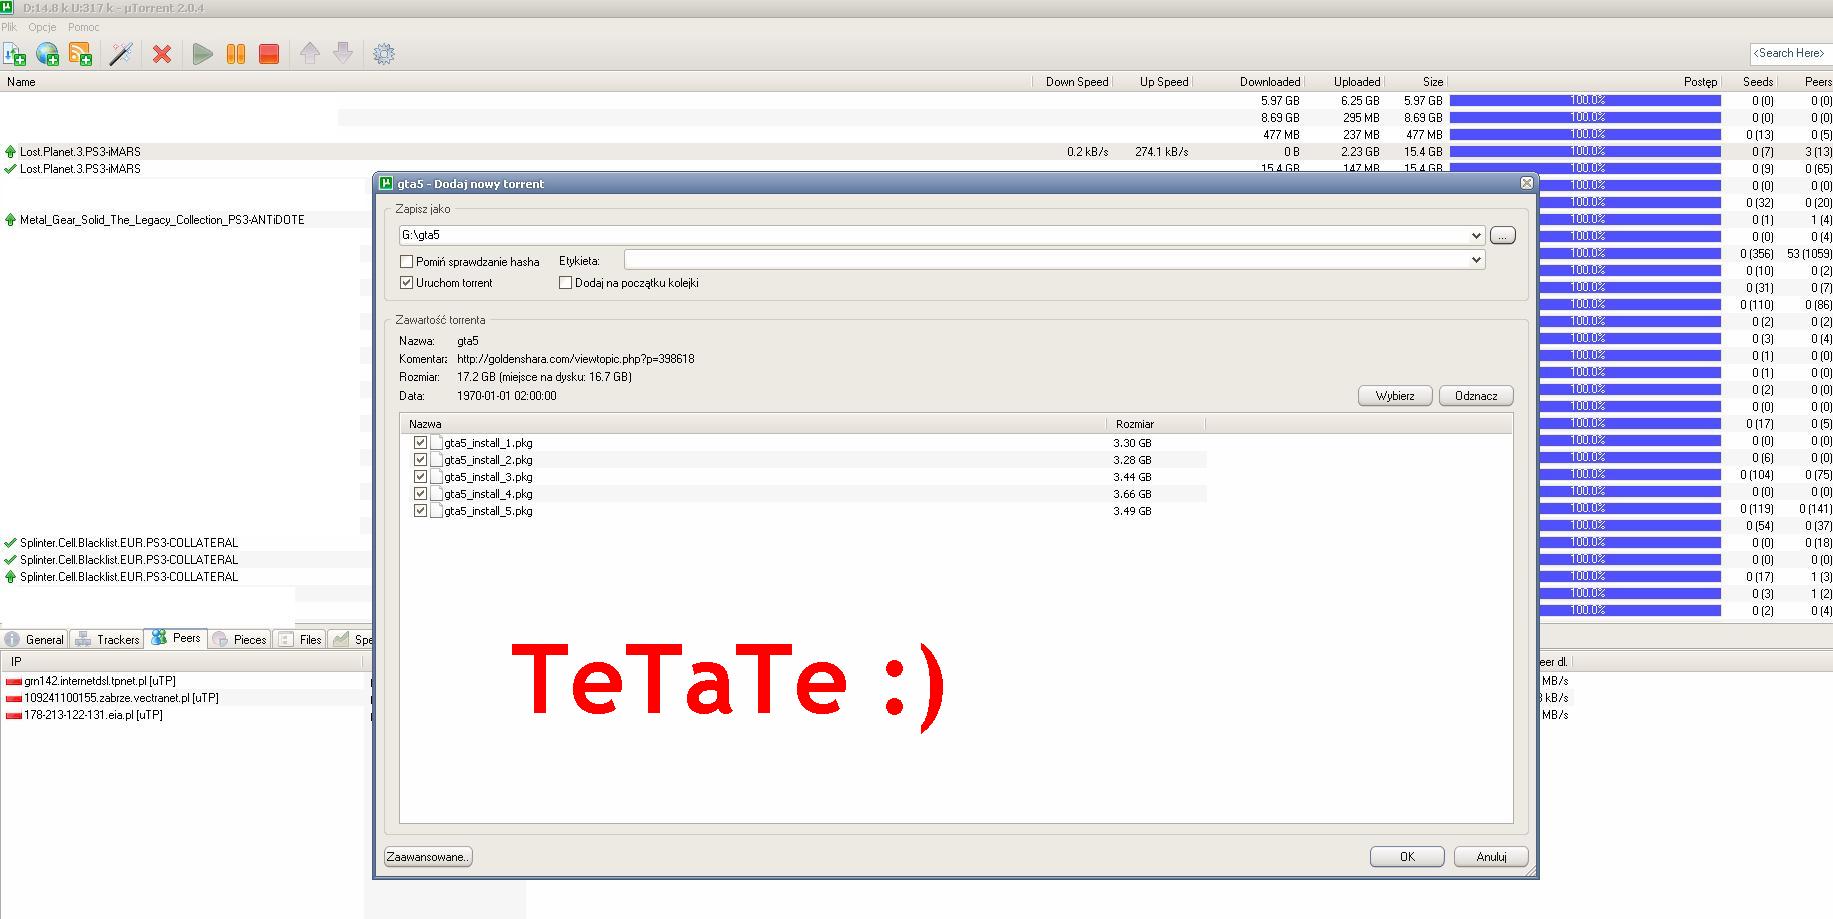The image size is (1833, 919).
Task: Switch to the Trackers tab
Action: (x=108, y=640)
